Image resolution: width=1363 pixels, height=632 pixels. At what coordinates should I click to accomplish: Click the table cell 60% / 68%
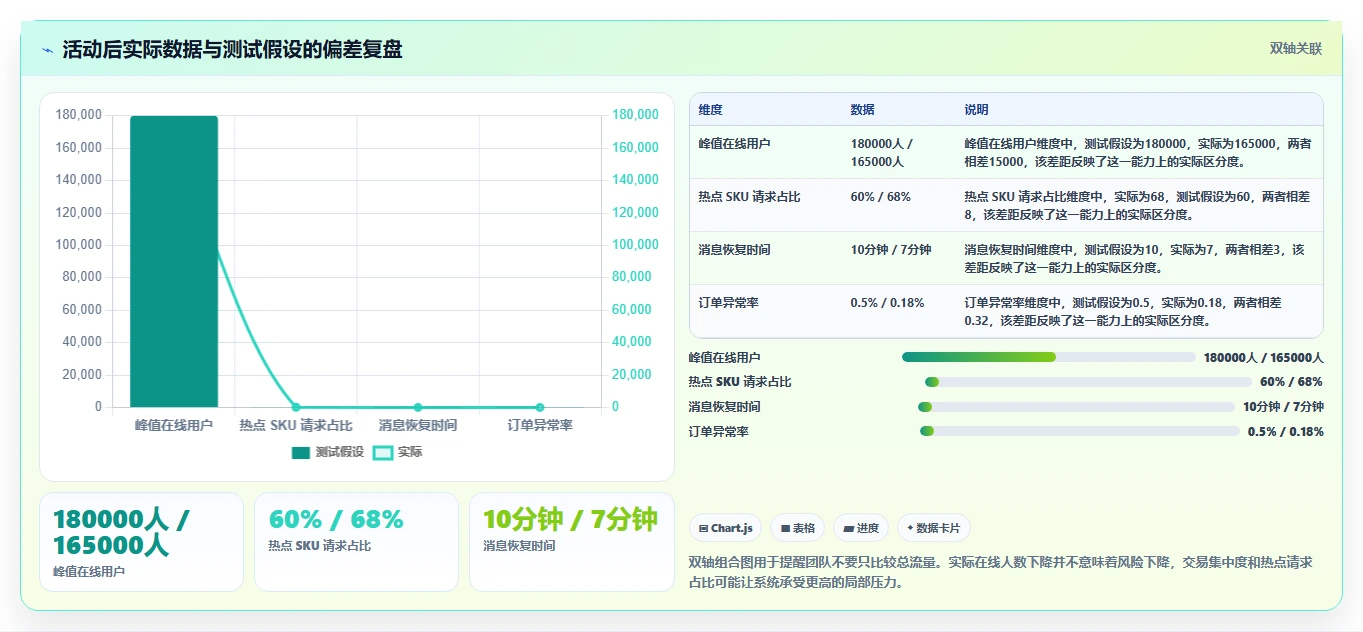(x=880, y=197)
